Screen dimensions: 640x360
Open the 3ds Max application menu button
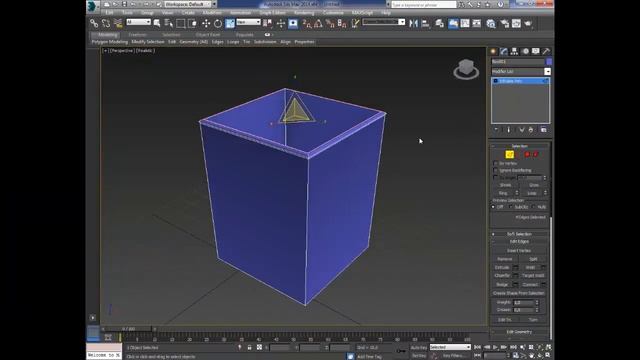pos(91,6)
